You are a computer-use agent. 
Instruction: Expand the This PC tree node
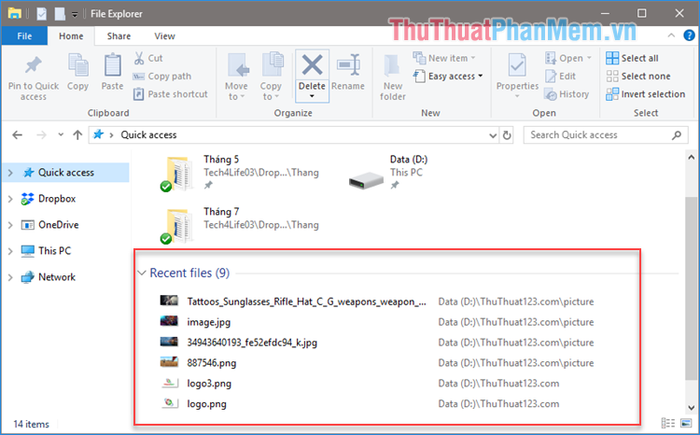10,251
